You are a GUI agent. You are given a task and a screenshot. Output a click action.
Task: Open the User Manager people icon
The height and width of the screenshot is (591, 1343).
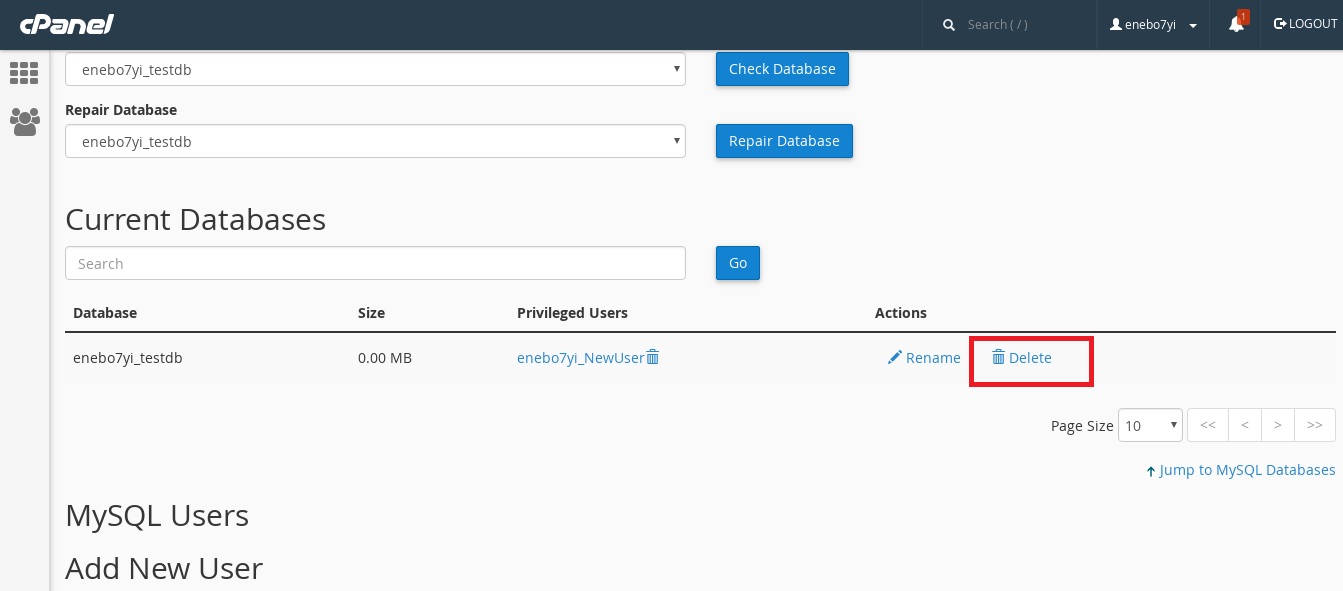[x=24, y=122]
